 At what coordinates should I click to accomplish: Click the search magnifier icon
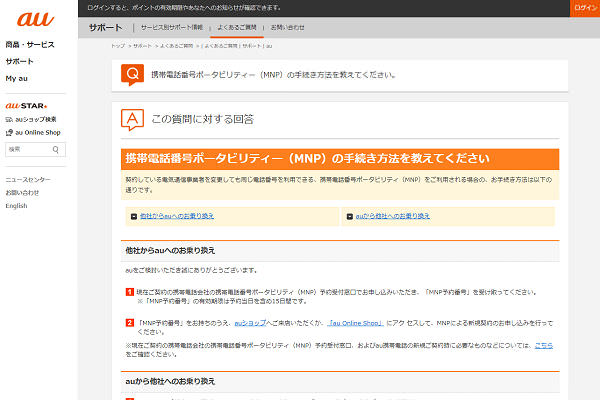(x=56, y=149)
